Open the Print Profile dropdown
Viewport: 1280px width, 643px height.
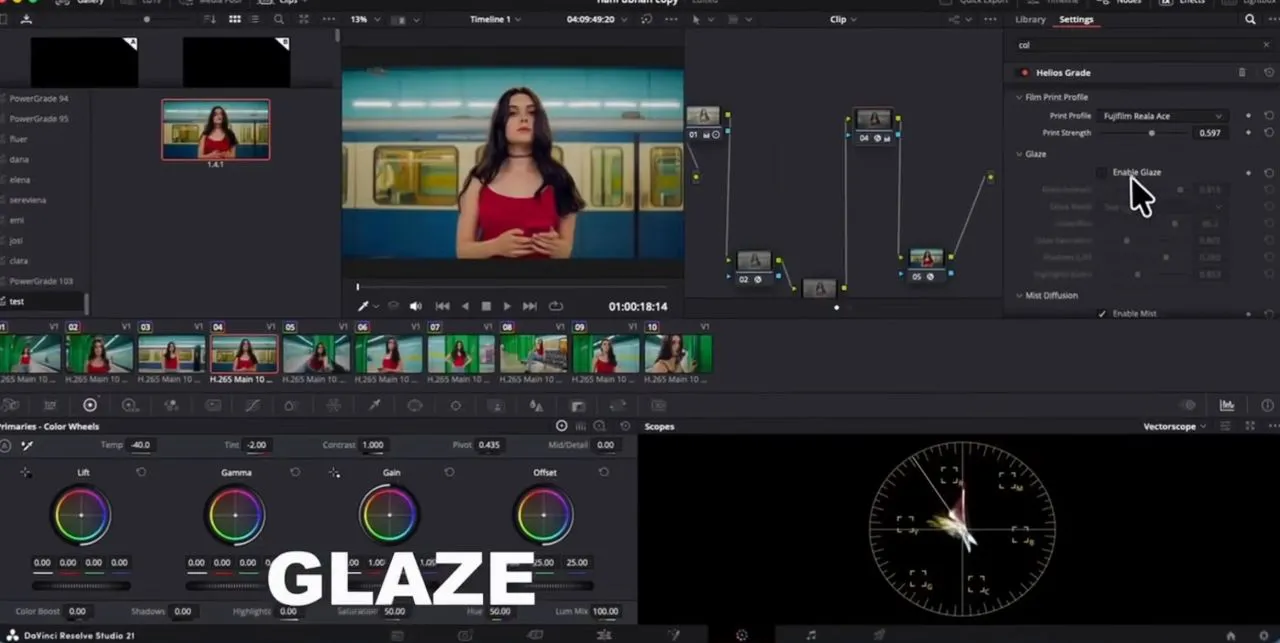1162,116
